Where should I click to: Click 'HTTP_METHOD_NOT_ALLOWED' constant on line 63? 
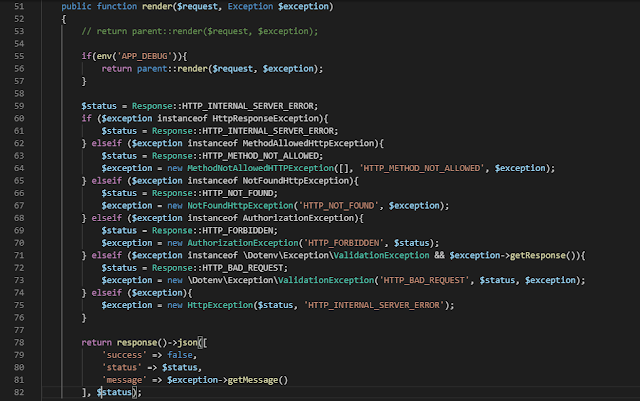point(260,156)
